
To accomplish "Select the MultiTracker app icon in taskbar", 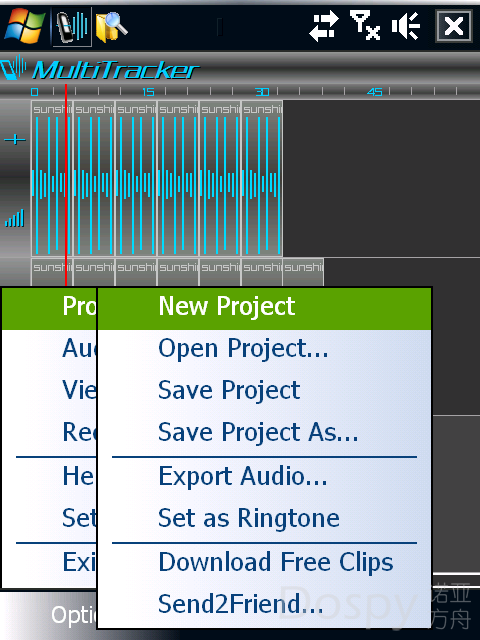I will click(x=72, y=27).
